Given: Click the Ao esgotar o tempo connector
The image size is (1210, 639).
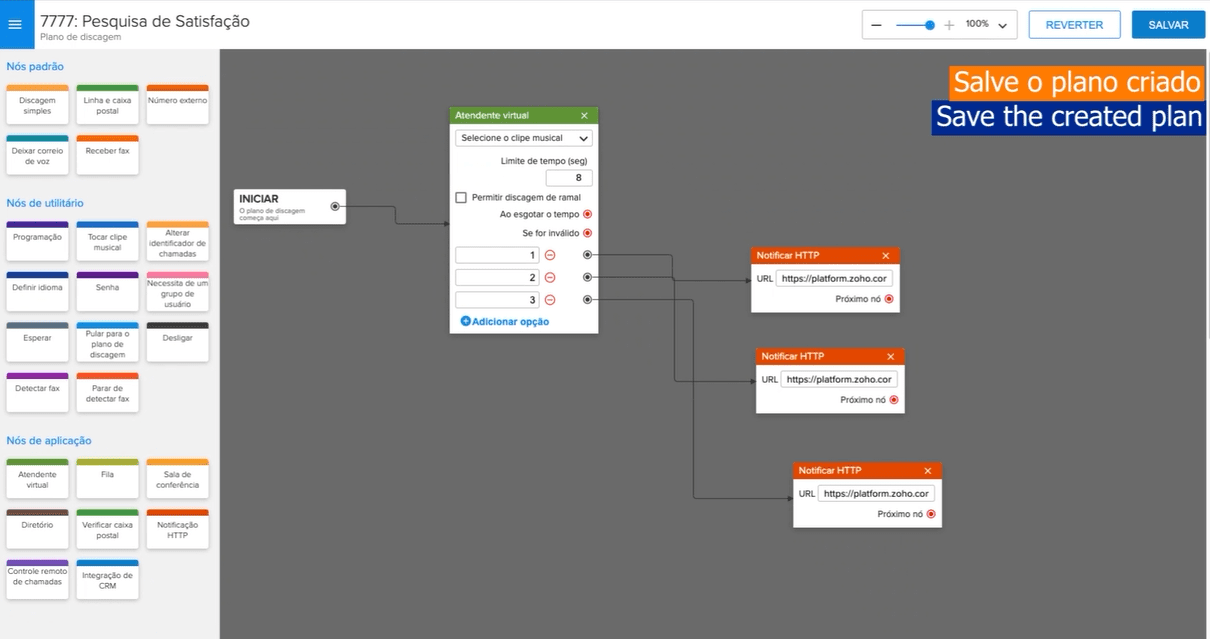Looking at the screenshot, I should pos(587,214).
